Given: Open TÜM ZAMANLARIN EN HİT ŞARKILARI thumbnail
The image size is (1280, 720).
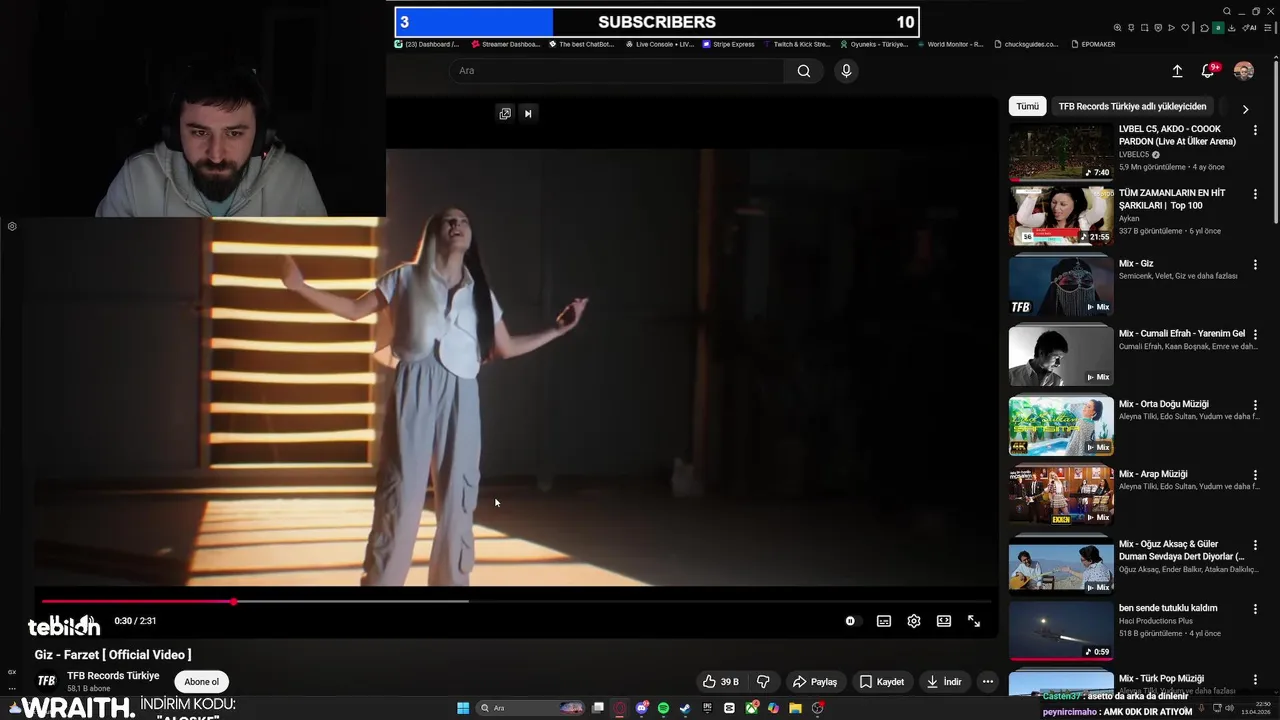Looking at the screenshot, I should 1061,215.
